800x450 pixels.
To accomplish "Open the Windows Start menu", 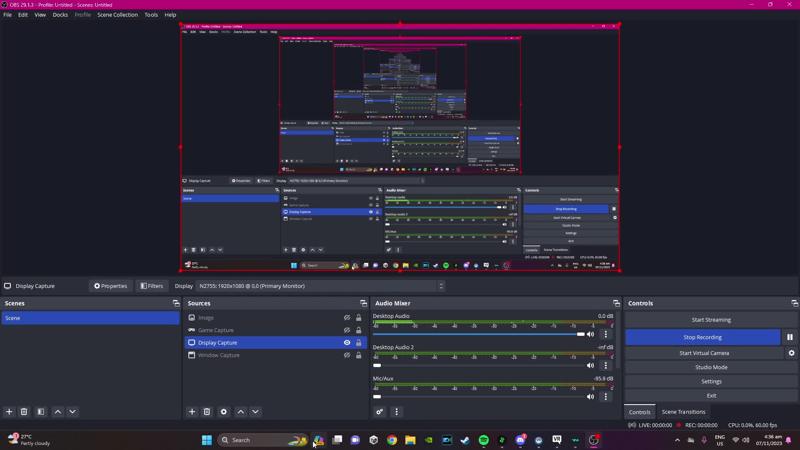I will point(207,440).
